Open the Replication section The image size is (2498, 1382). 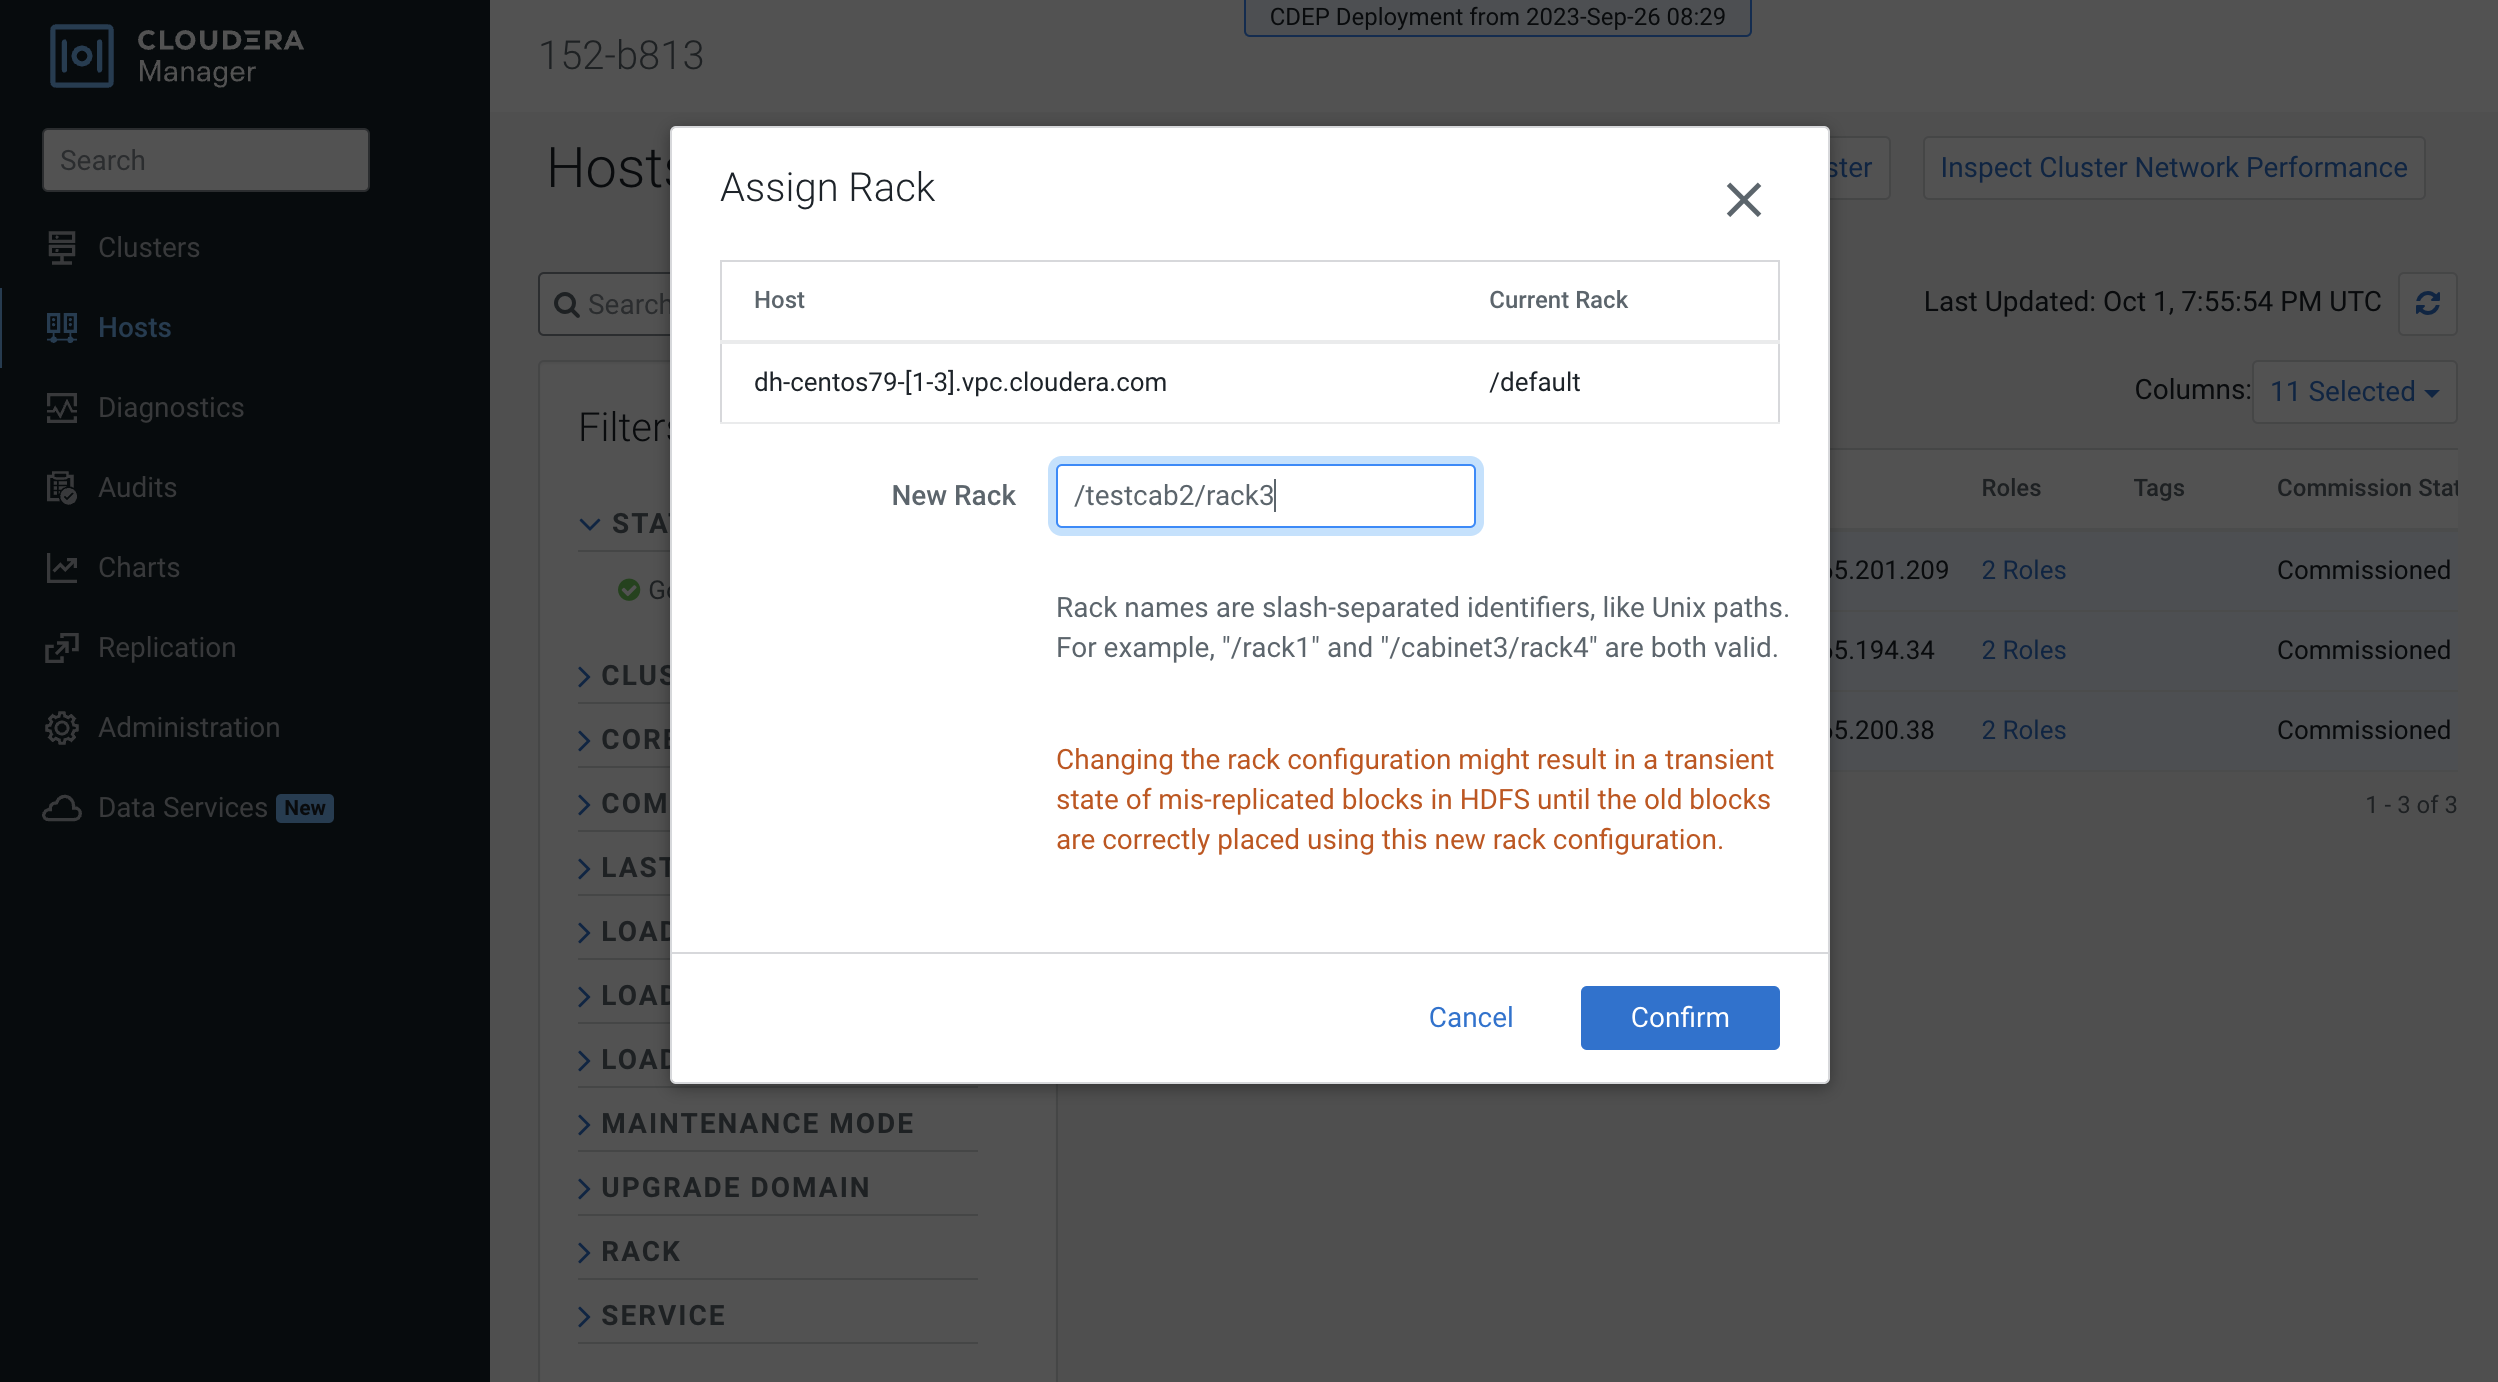(166, 647)
